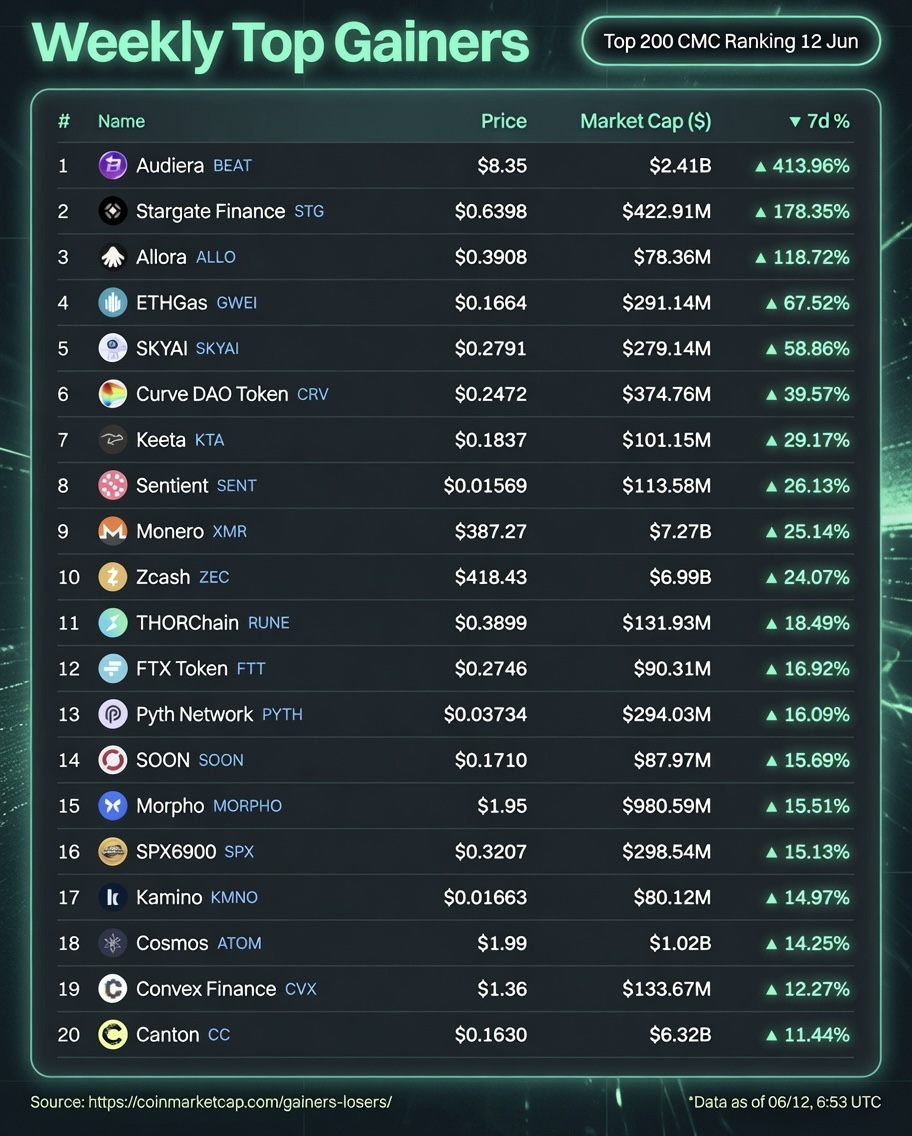Click the $7.27B market cap value
The width and height of the screenshot is (912, 1136).
click(680, 531)
